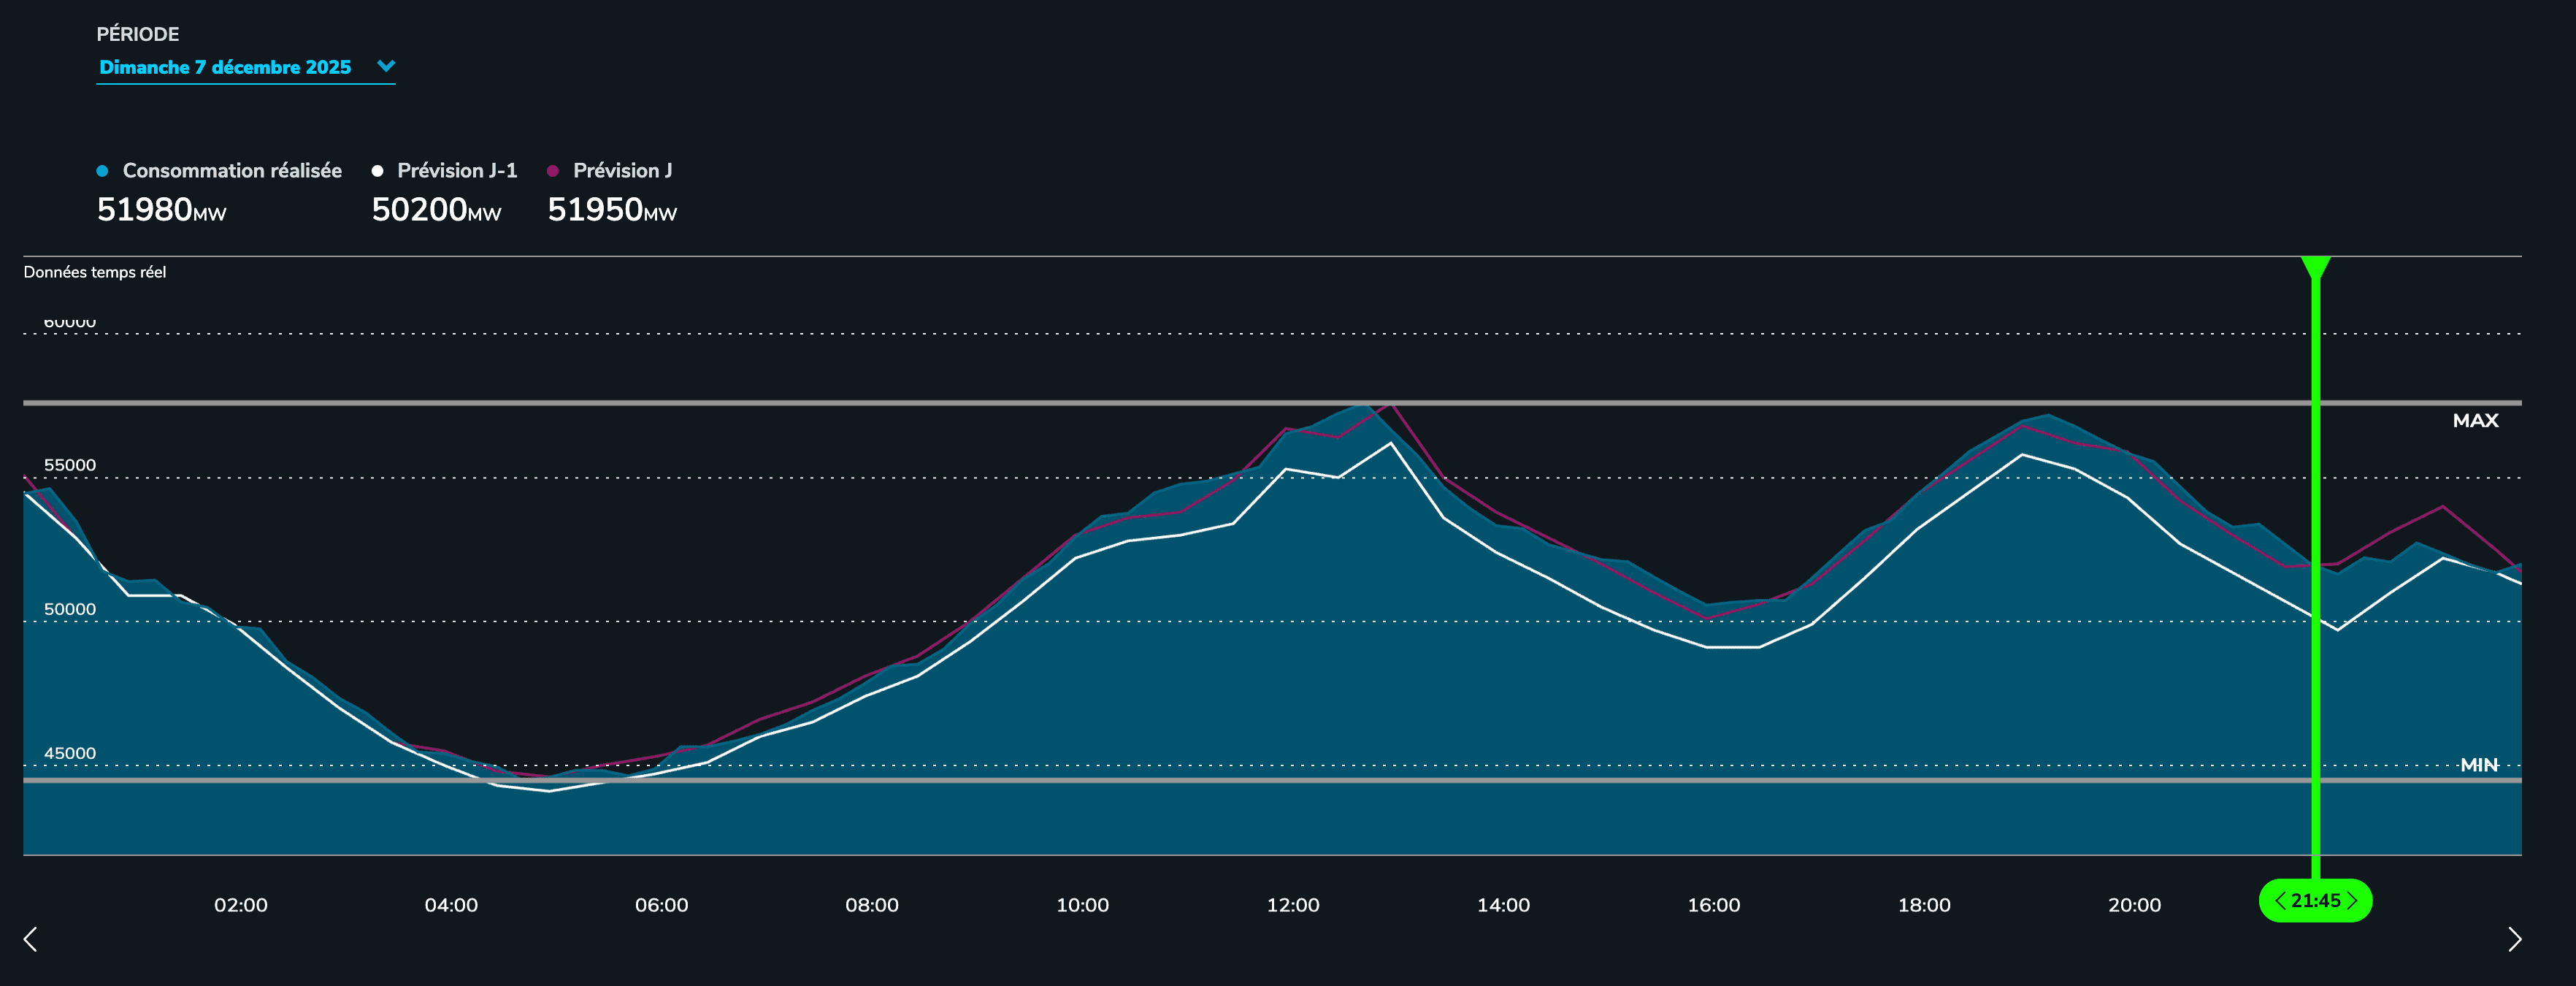Click the MAX line label
Screen dimensions: 2576x986
pyautogui.click(x=2475, y=421)
